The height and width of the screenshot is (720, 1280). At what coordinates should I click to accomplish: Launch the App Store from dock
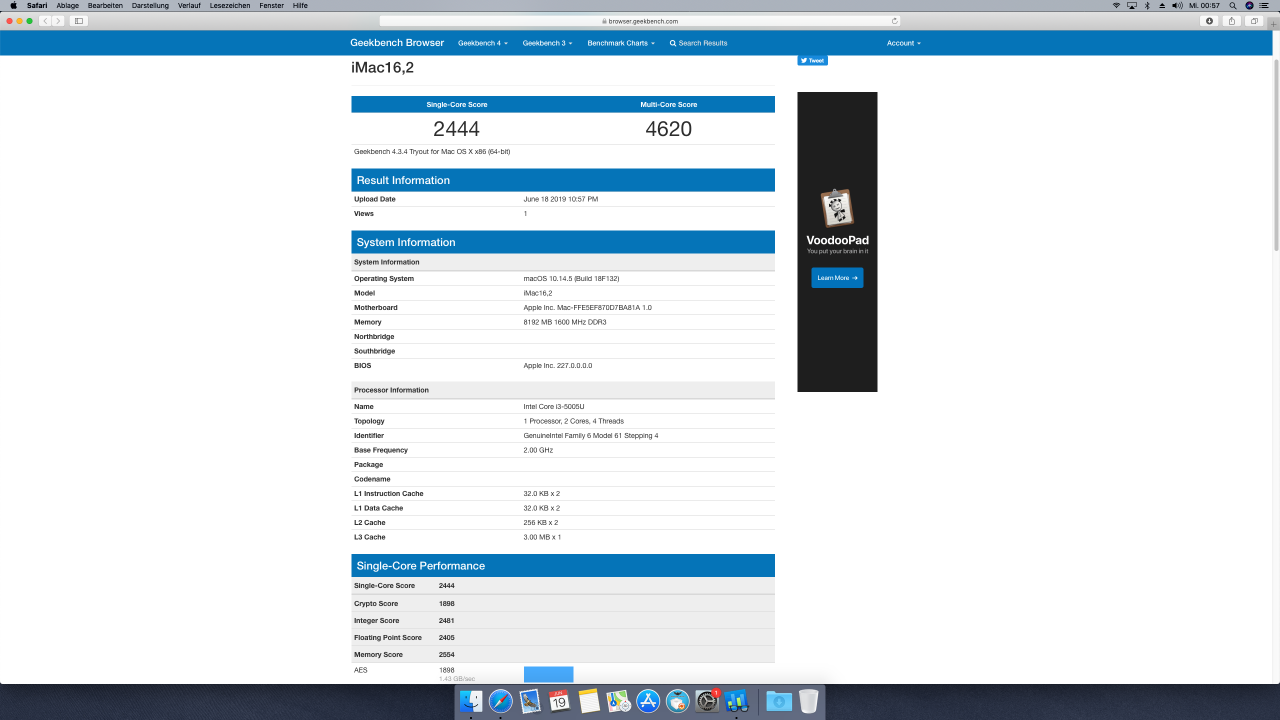point(648,701)
